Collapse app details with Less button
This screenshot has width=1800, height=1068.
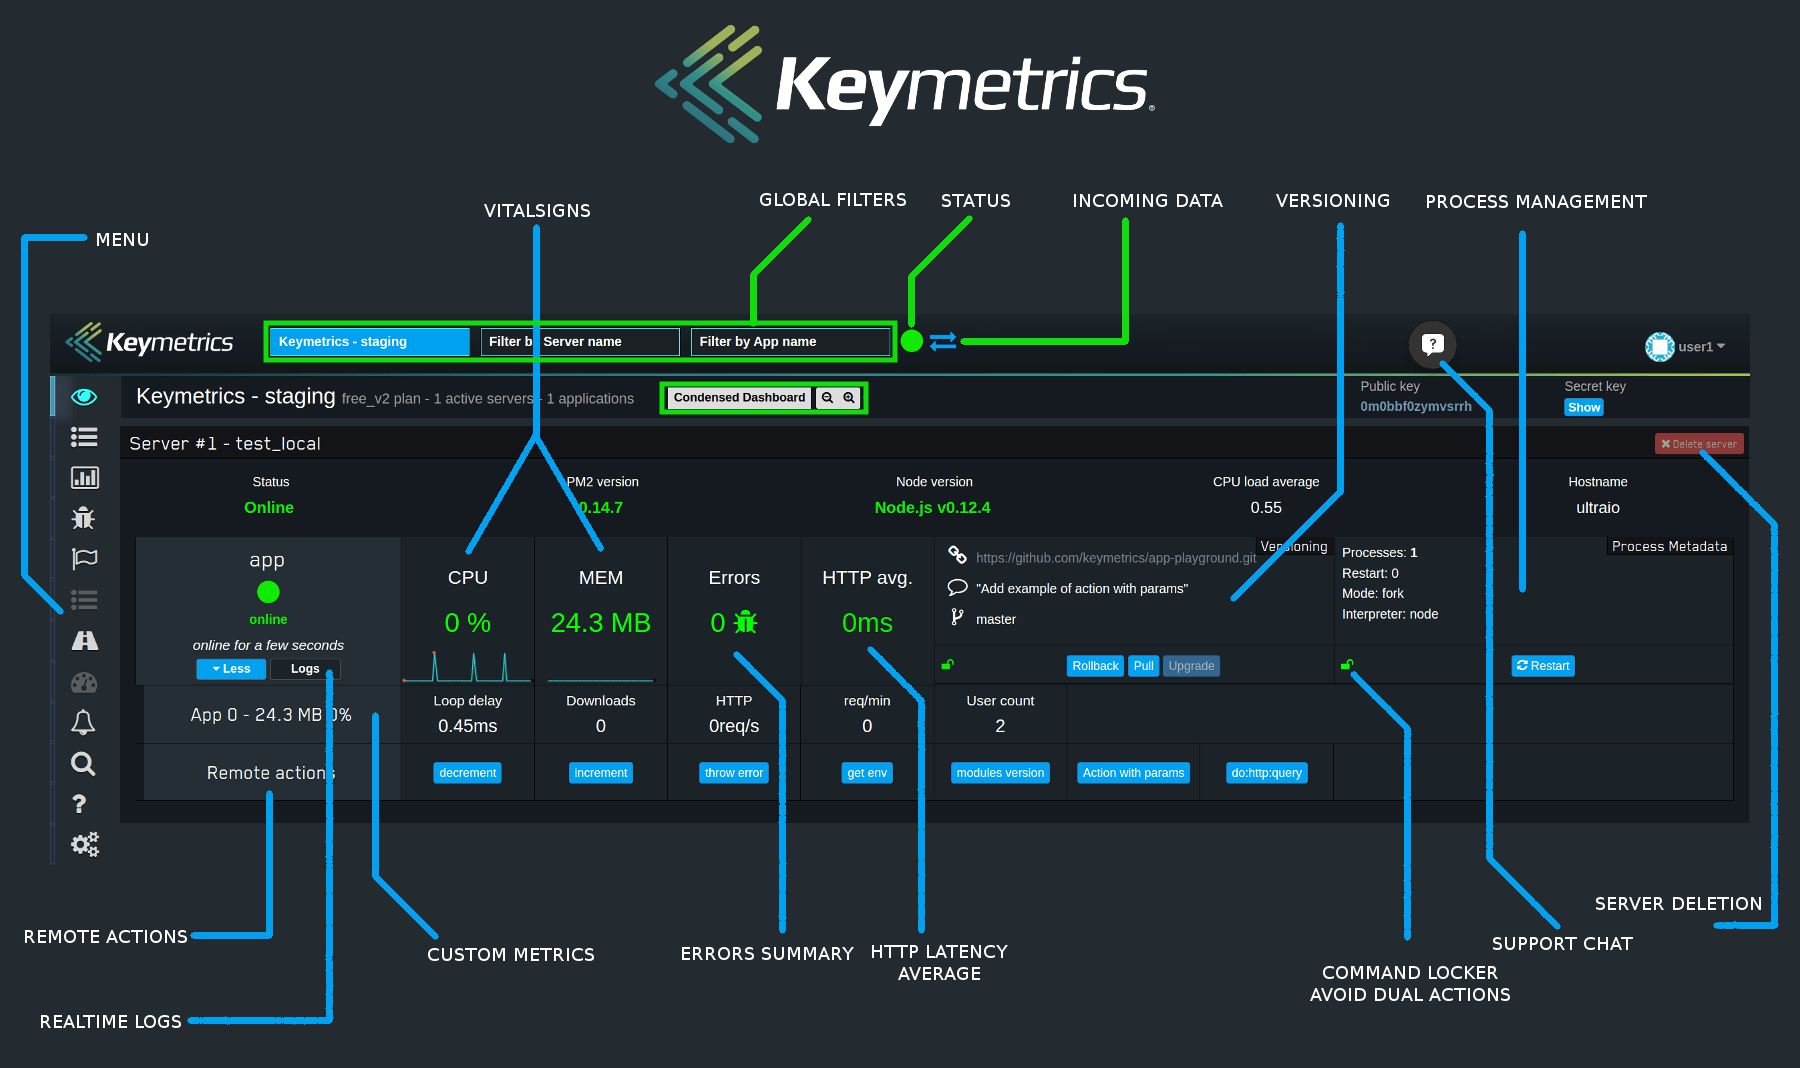point(231,669)
